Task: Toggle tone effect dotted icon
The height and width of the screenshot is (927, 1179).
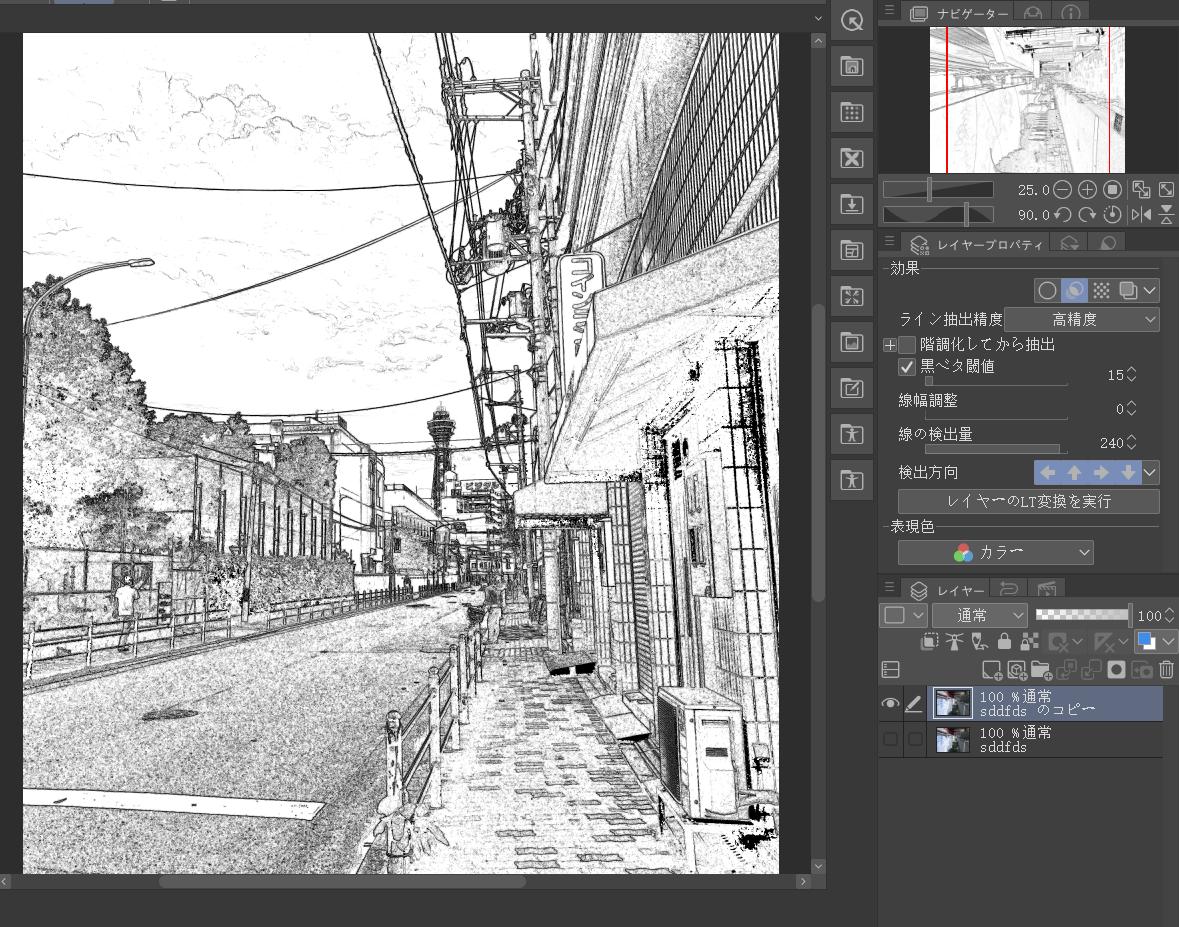Action: (x=1102, y=290)
